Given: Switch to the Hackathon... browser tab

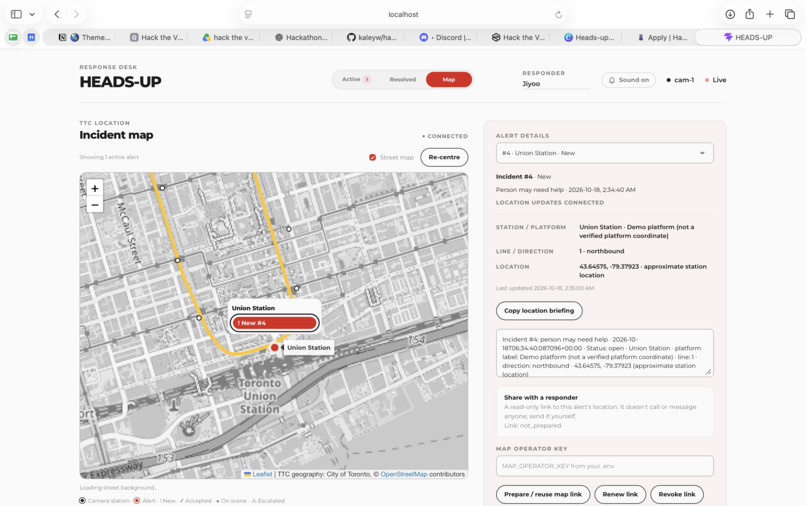Looking at the screenshot, I should point(302,37).
